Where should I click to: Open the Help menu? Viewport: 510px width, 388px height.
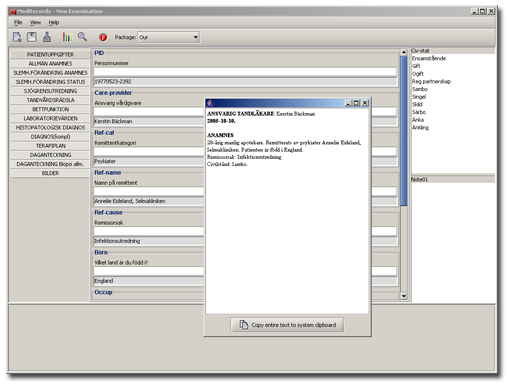54,23
